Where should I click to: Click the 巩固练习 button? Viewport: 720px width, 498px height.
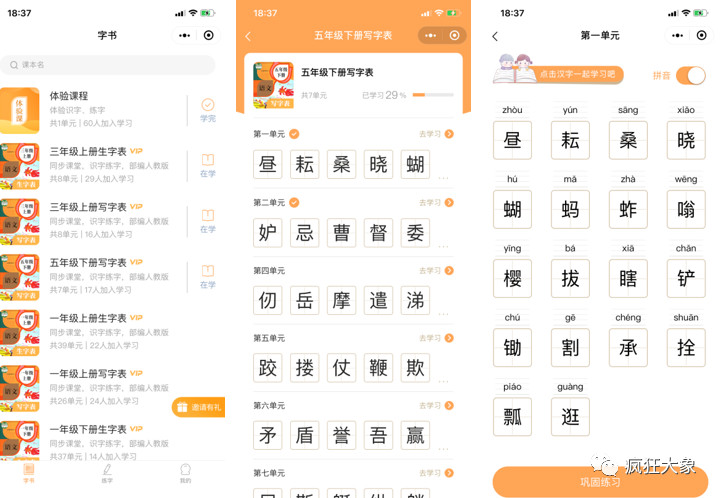point(600,481)
